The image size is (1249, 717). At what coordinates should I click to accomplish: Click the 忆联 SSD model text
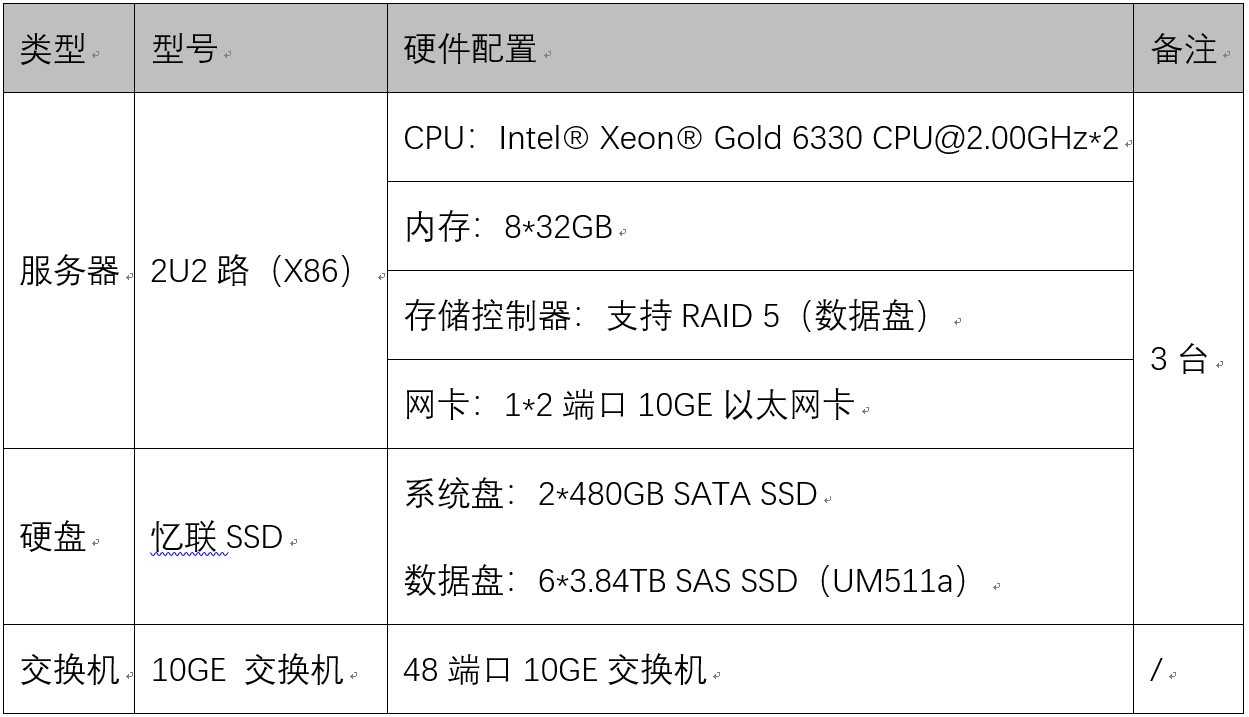click(217, 537)
